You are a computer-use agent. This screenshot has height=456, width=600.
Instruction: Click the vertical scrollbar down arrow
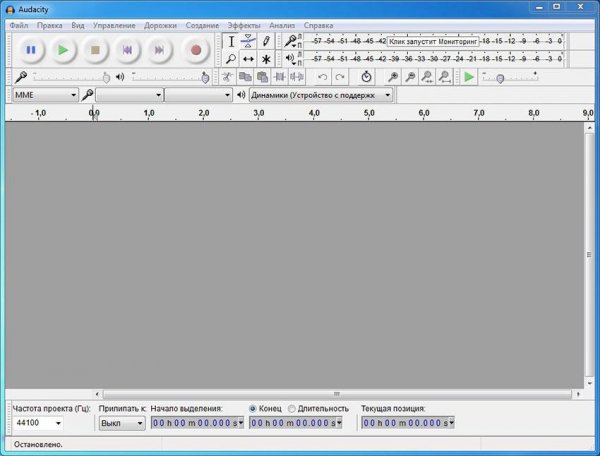tap(589, 383)
